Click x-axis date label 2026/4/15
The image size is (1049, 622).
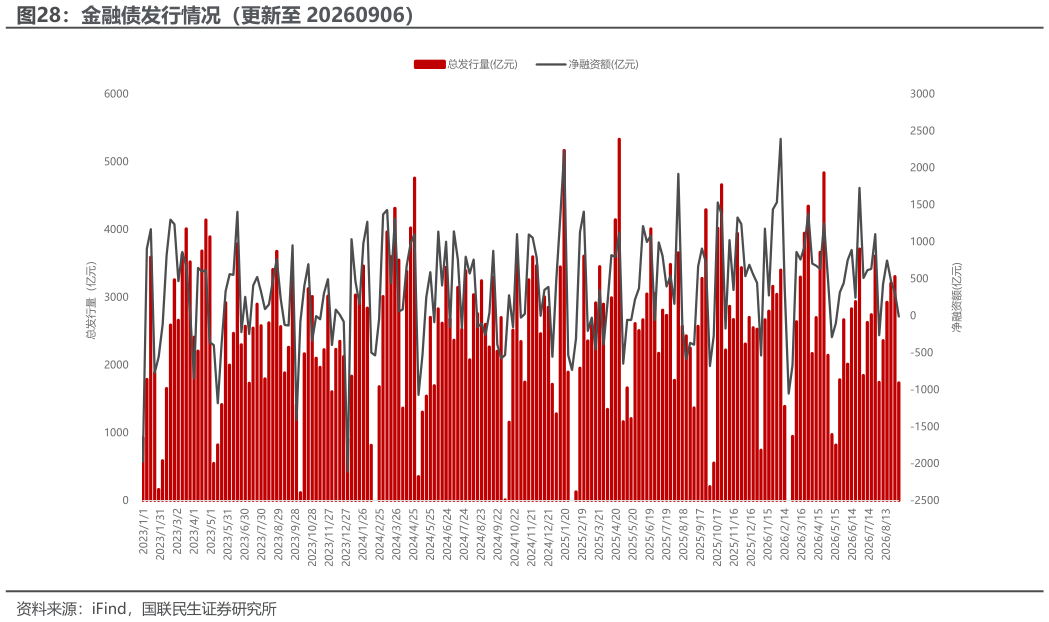pos(818,535)
